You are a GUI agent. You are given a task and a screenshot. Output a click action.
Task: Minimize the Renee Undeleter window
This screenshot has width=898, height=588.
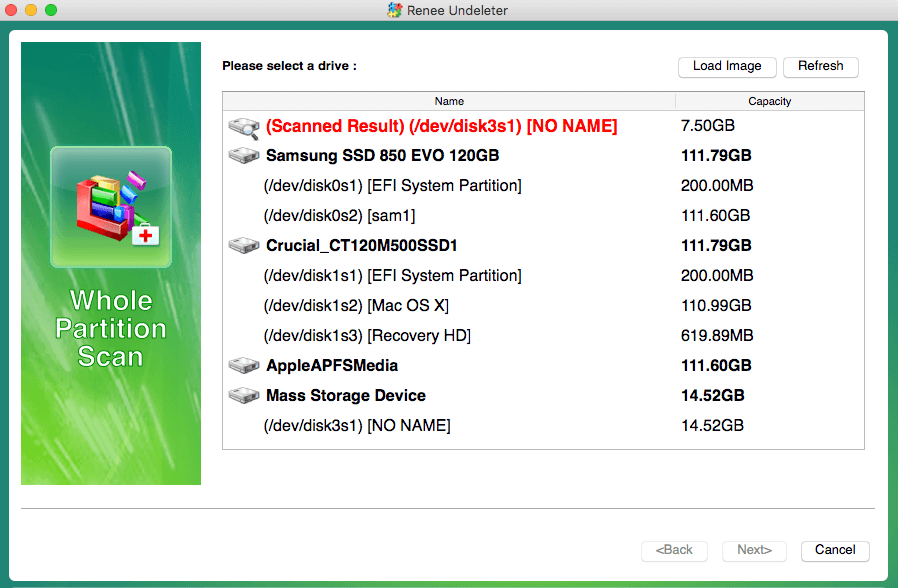point(31,10)
